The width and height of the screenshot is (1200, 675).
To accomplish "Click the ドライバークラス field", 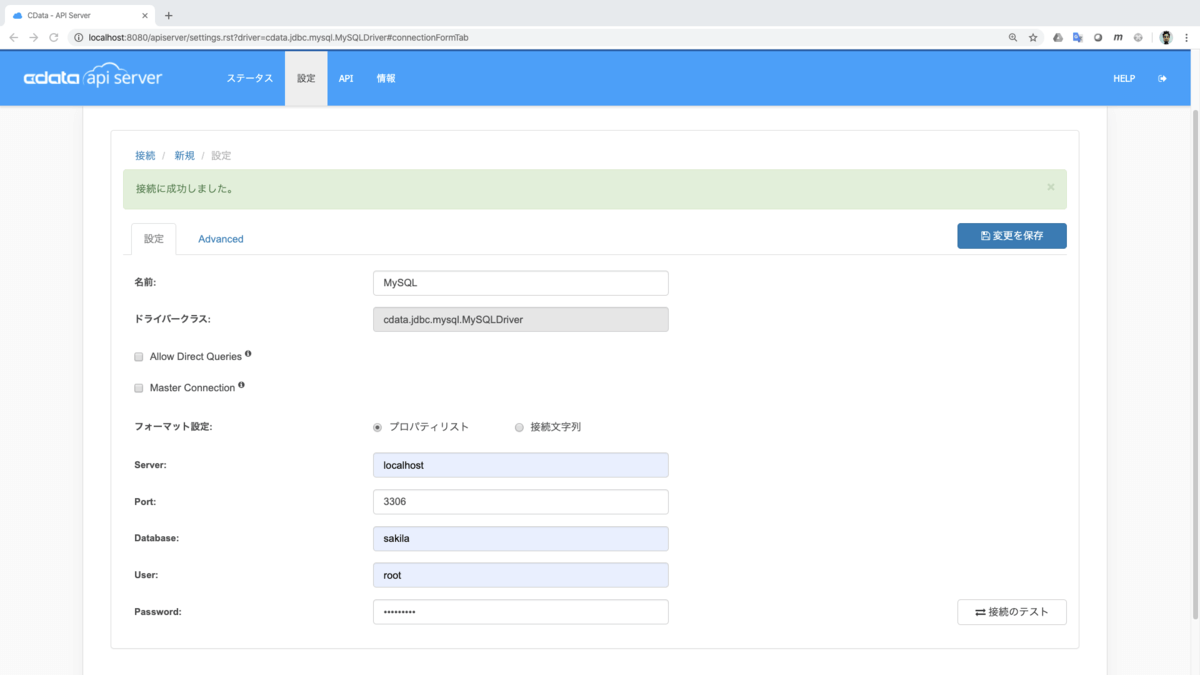I will (520, 319).
